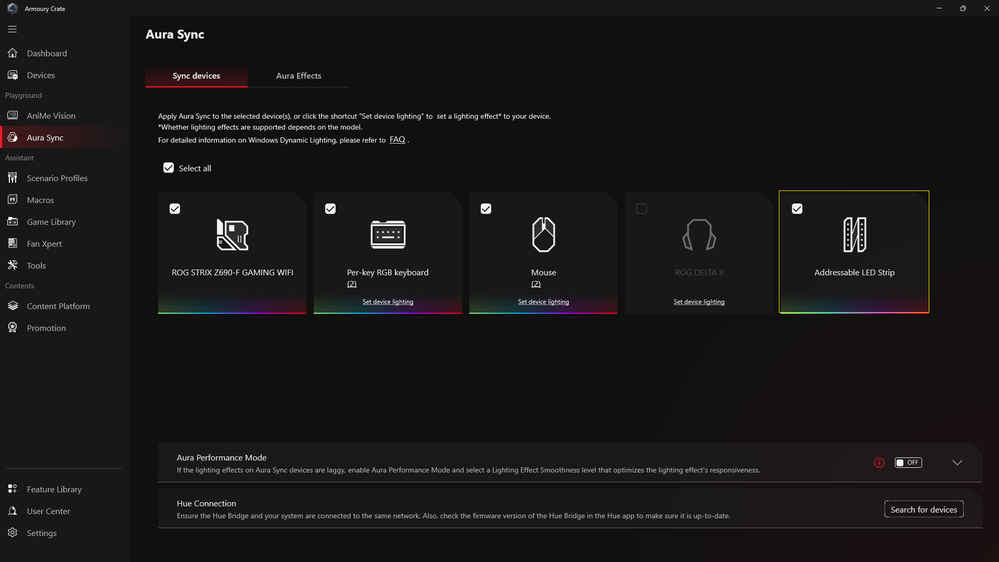Open the hamburger menu icon
This screenshot has width=999, height=562.
tap(12, 29)
